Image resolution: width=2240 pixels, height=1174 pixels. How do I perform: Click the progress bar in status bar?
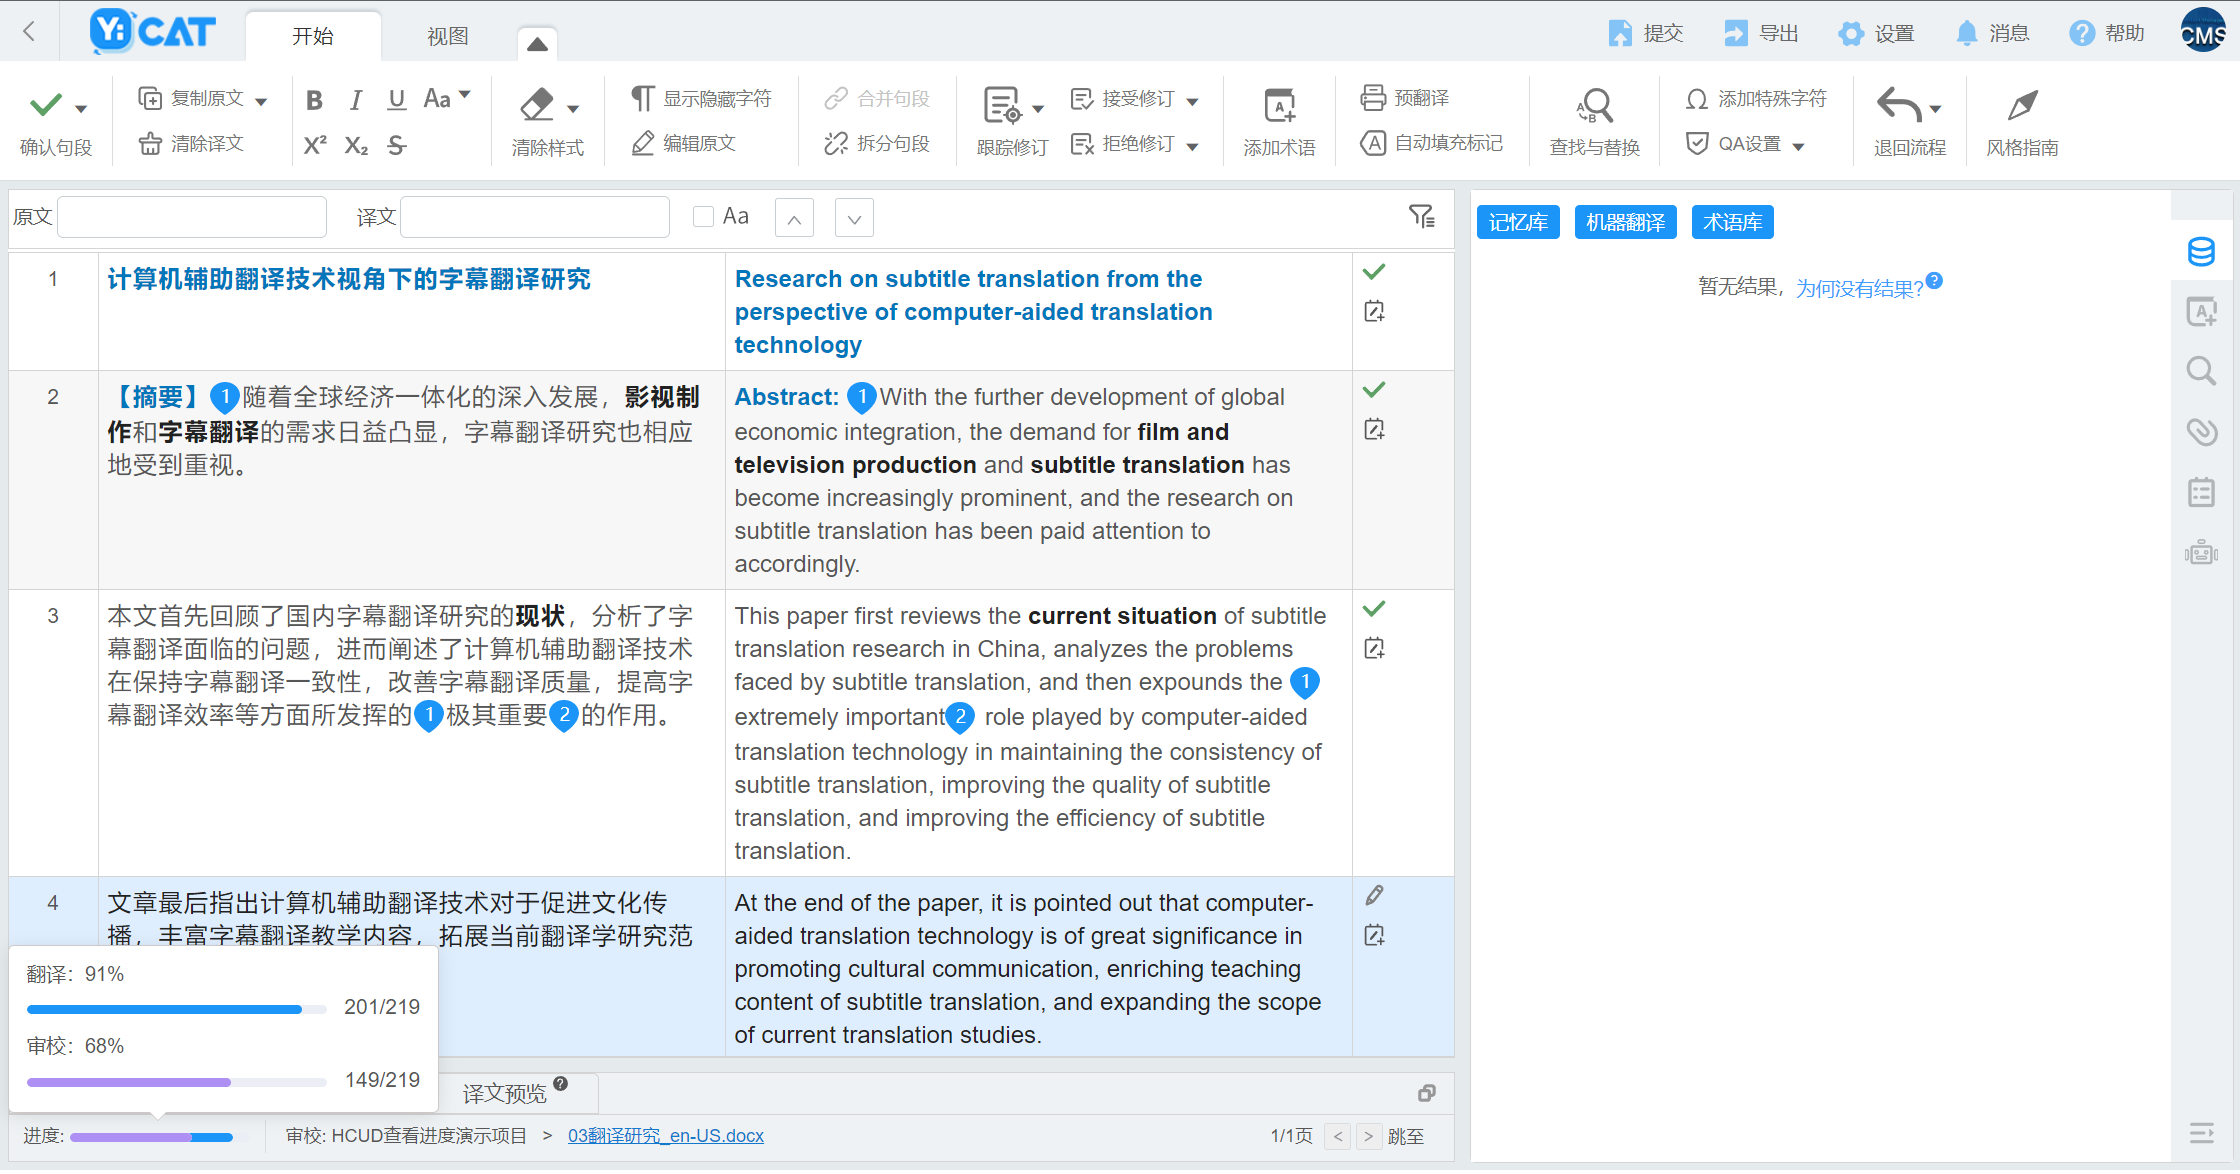(x=151, y=1137)
